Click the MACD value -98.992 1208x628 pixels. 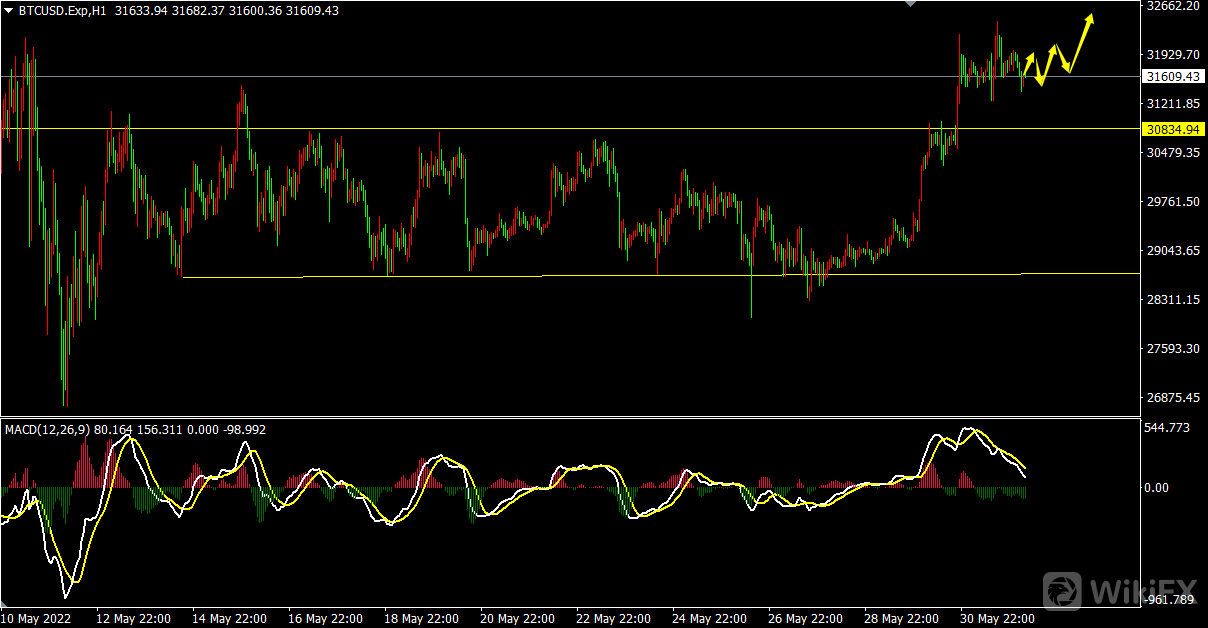point(244,430)
